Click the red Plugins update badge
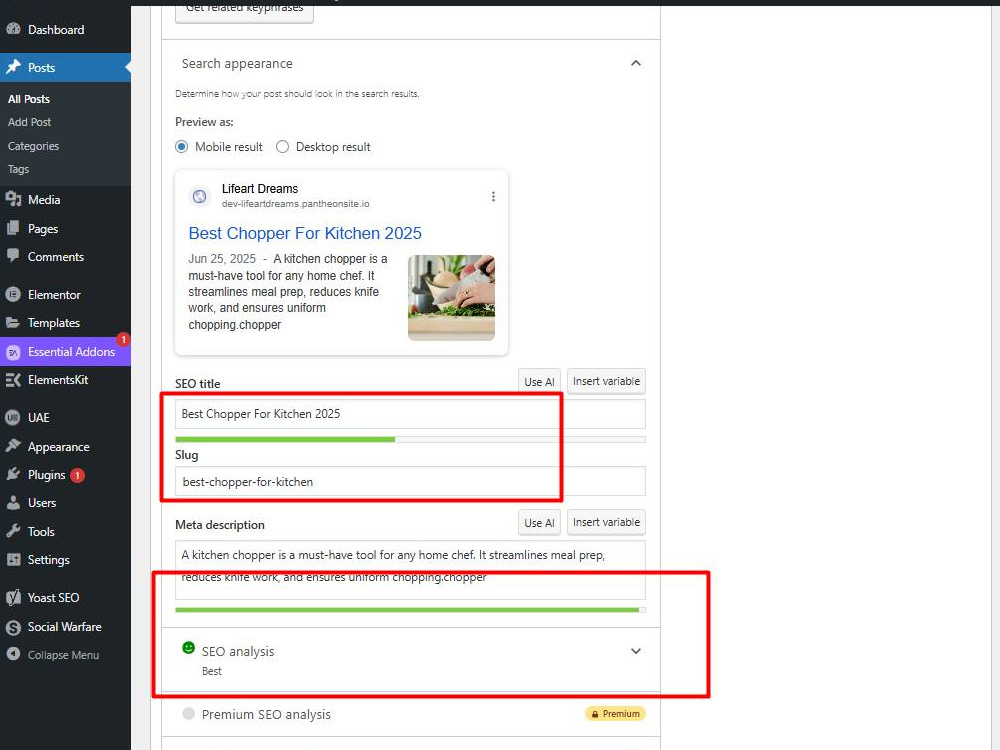Image resolution: width=1000 pixels, height=750 pixels. [77, 475]
